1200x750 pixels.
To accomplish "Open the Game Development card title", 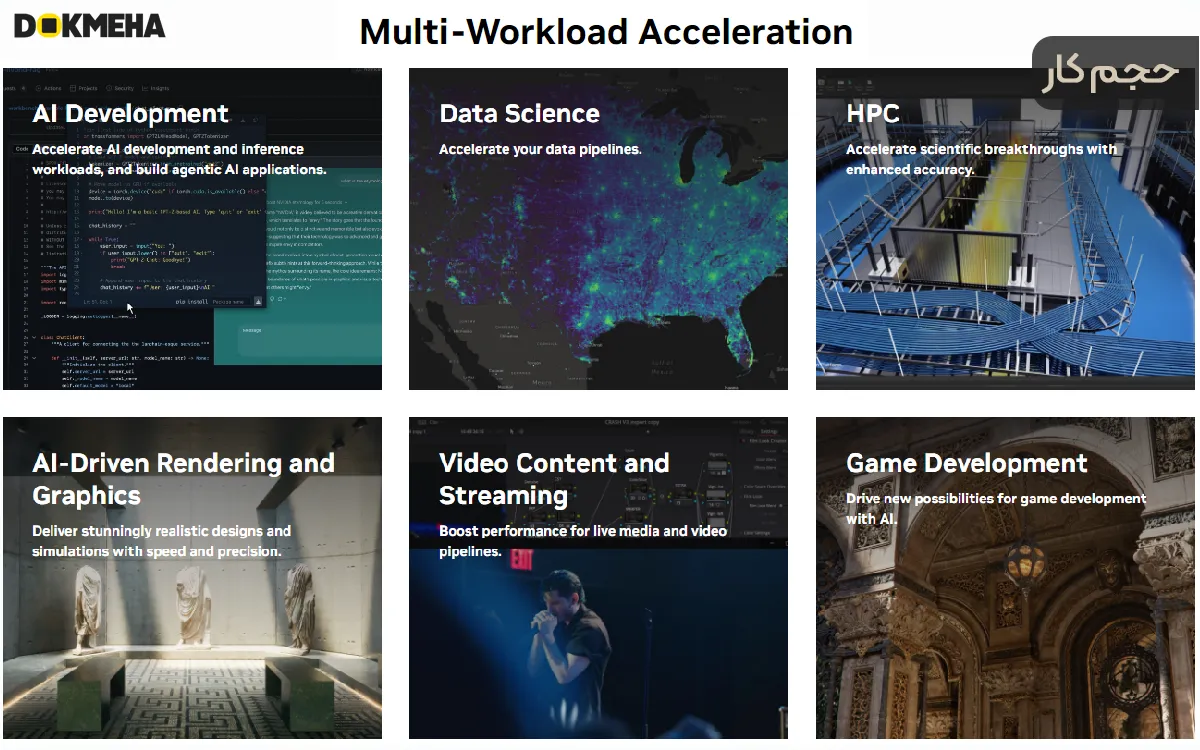I will coord(966,464).
